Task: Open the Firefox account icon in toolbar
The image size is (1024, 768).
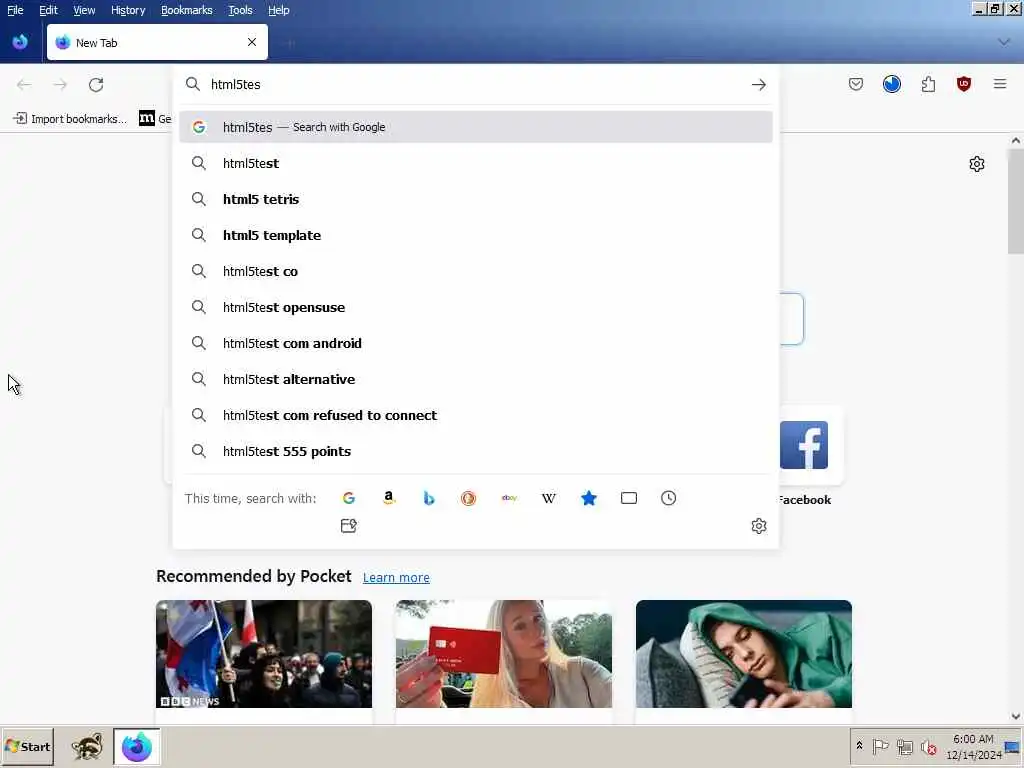Action: pyautogui.click(x=891, y=84)
